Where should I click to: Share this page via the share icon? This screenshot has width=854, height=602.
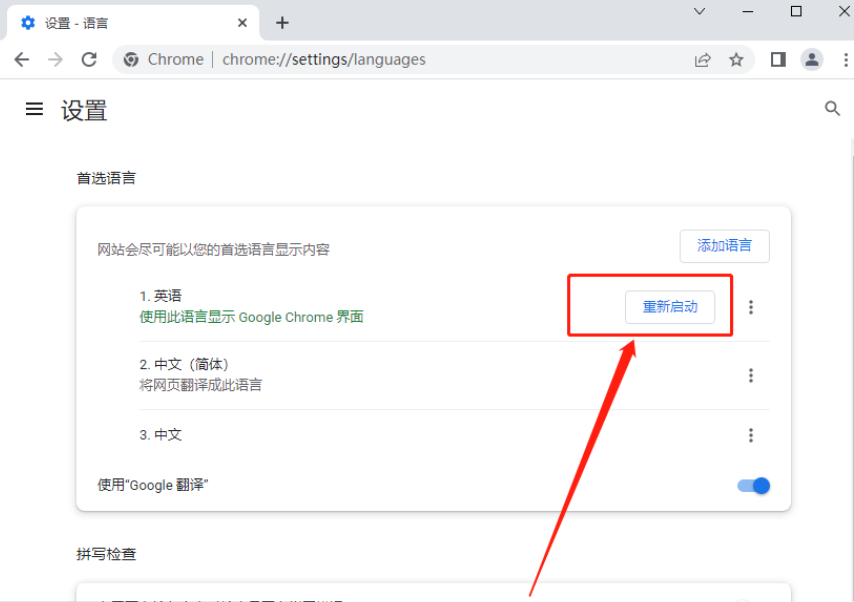703,59
